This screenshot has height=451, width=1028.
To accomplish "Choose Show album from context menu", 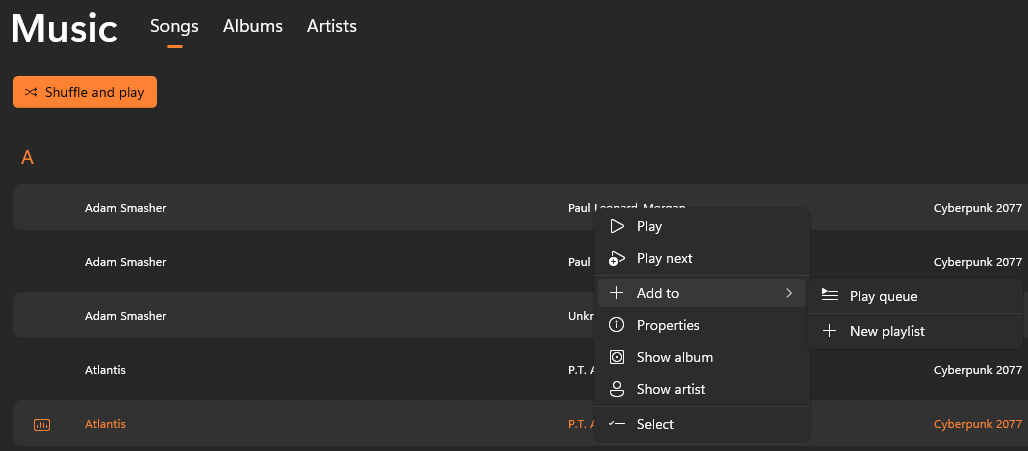I will (674, 357).
